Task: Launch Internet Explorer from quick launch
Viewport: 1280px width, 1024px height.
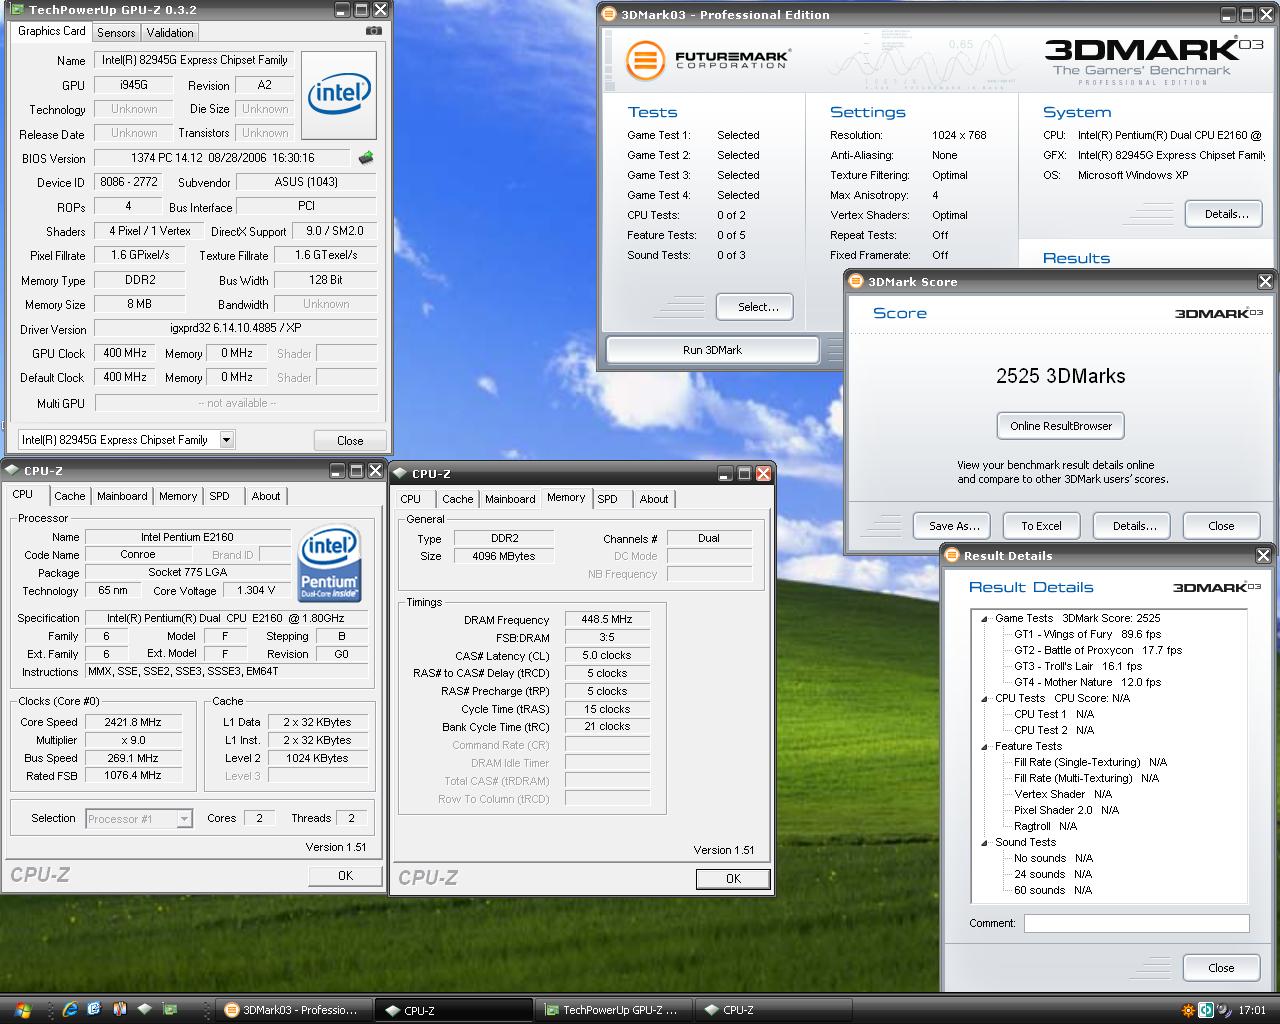Action: tap(71, 1010)
